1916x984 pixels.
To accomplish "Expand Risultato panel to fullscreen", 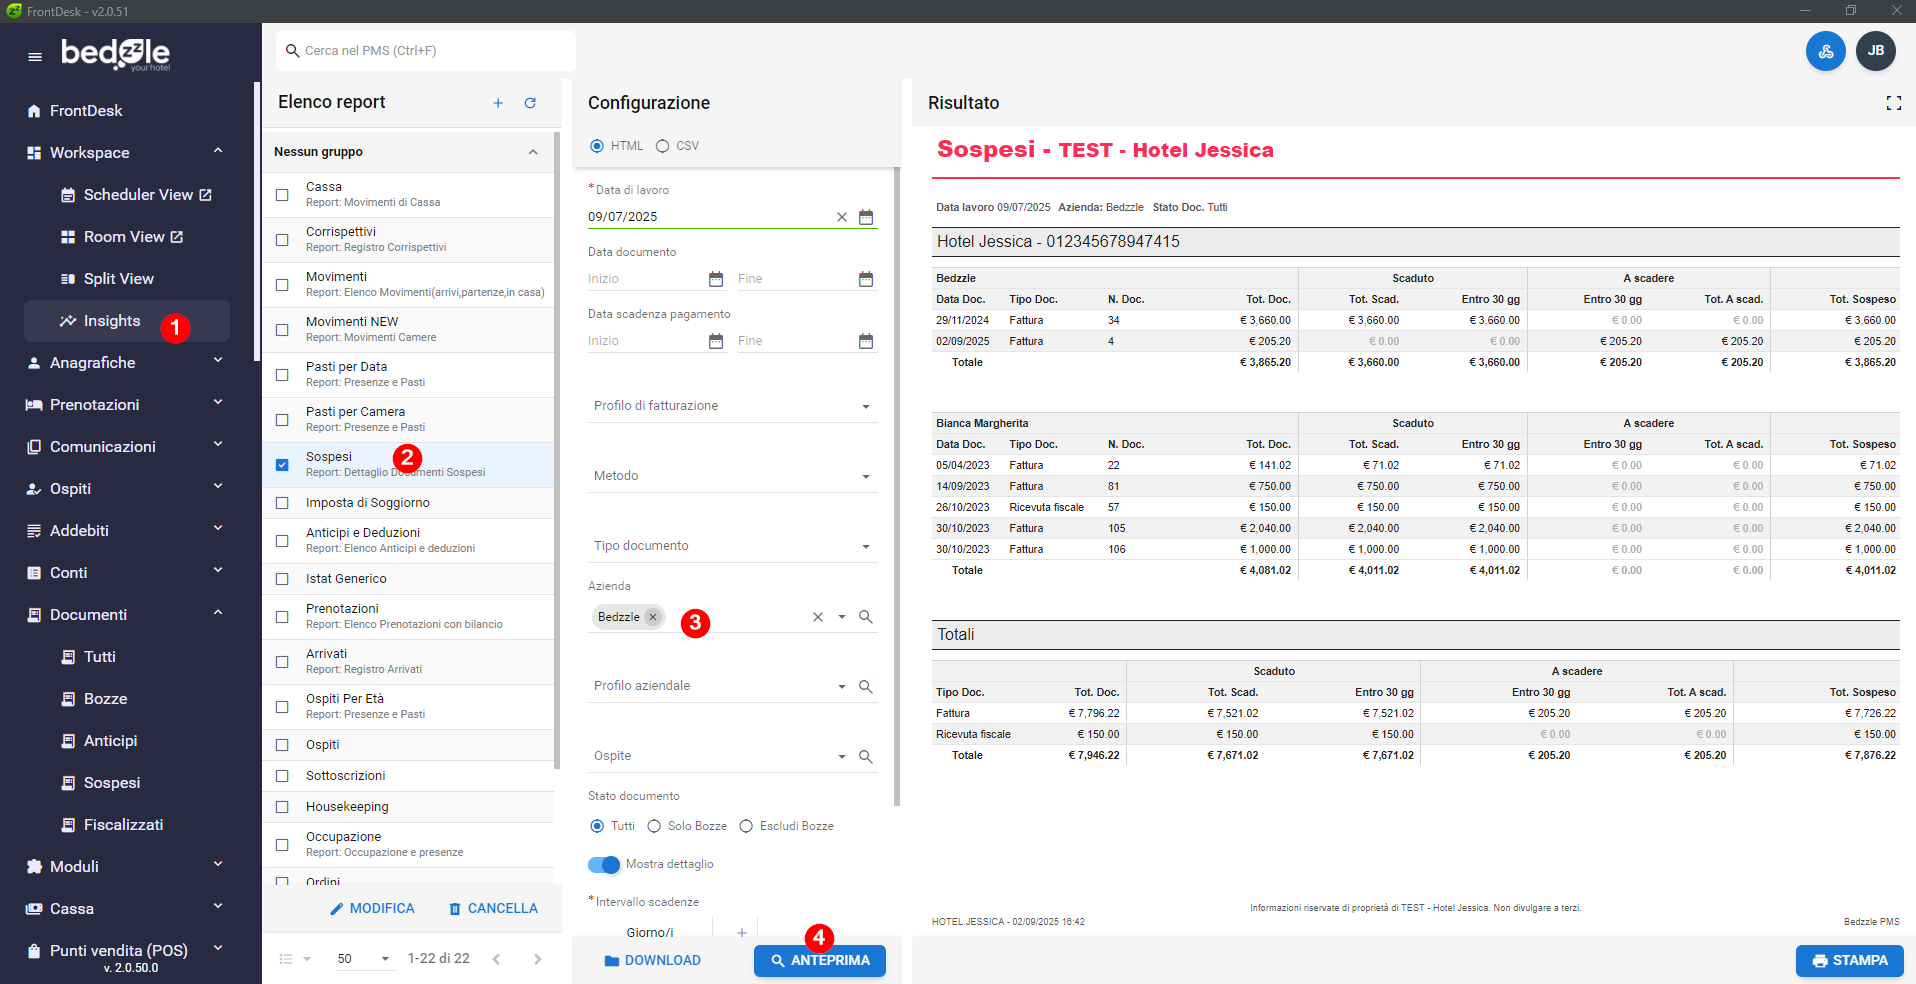I will pyautogui.click(x=1893, y=103).
